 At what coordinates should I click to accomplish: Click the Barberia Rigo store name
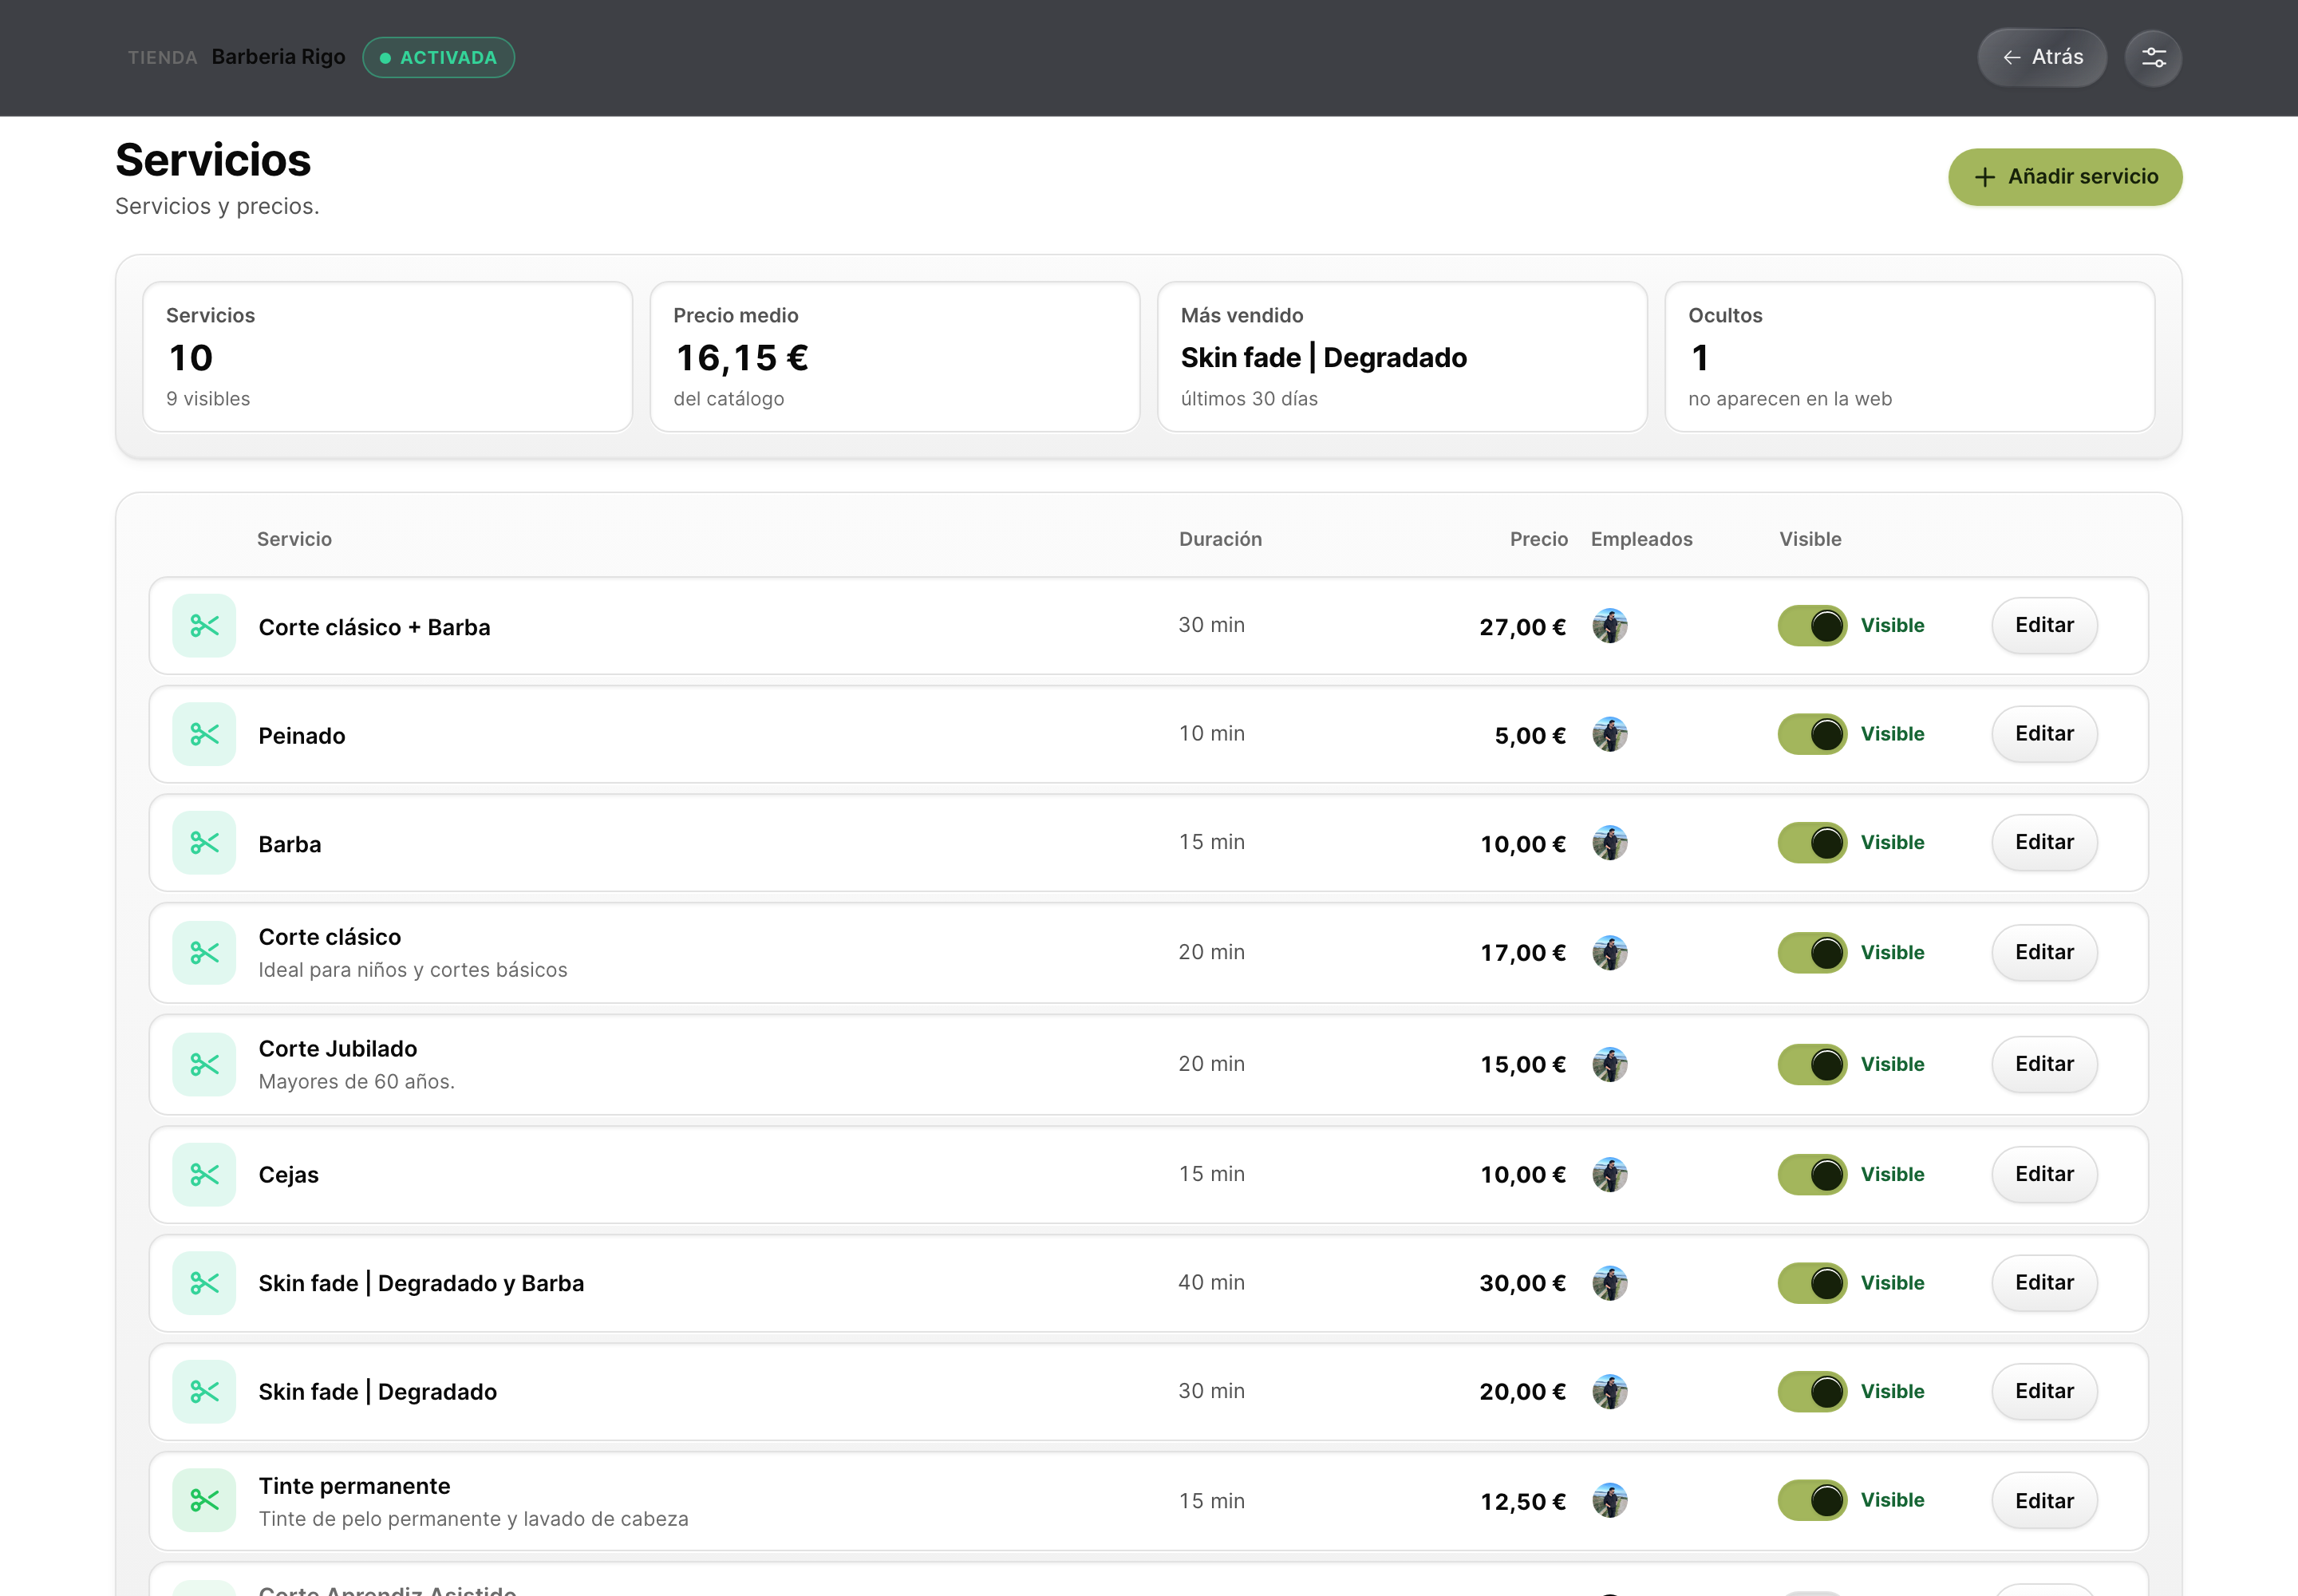coord(278,57)
